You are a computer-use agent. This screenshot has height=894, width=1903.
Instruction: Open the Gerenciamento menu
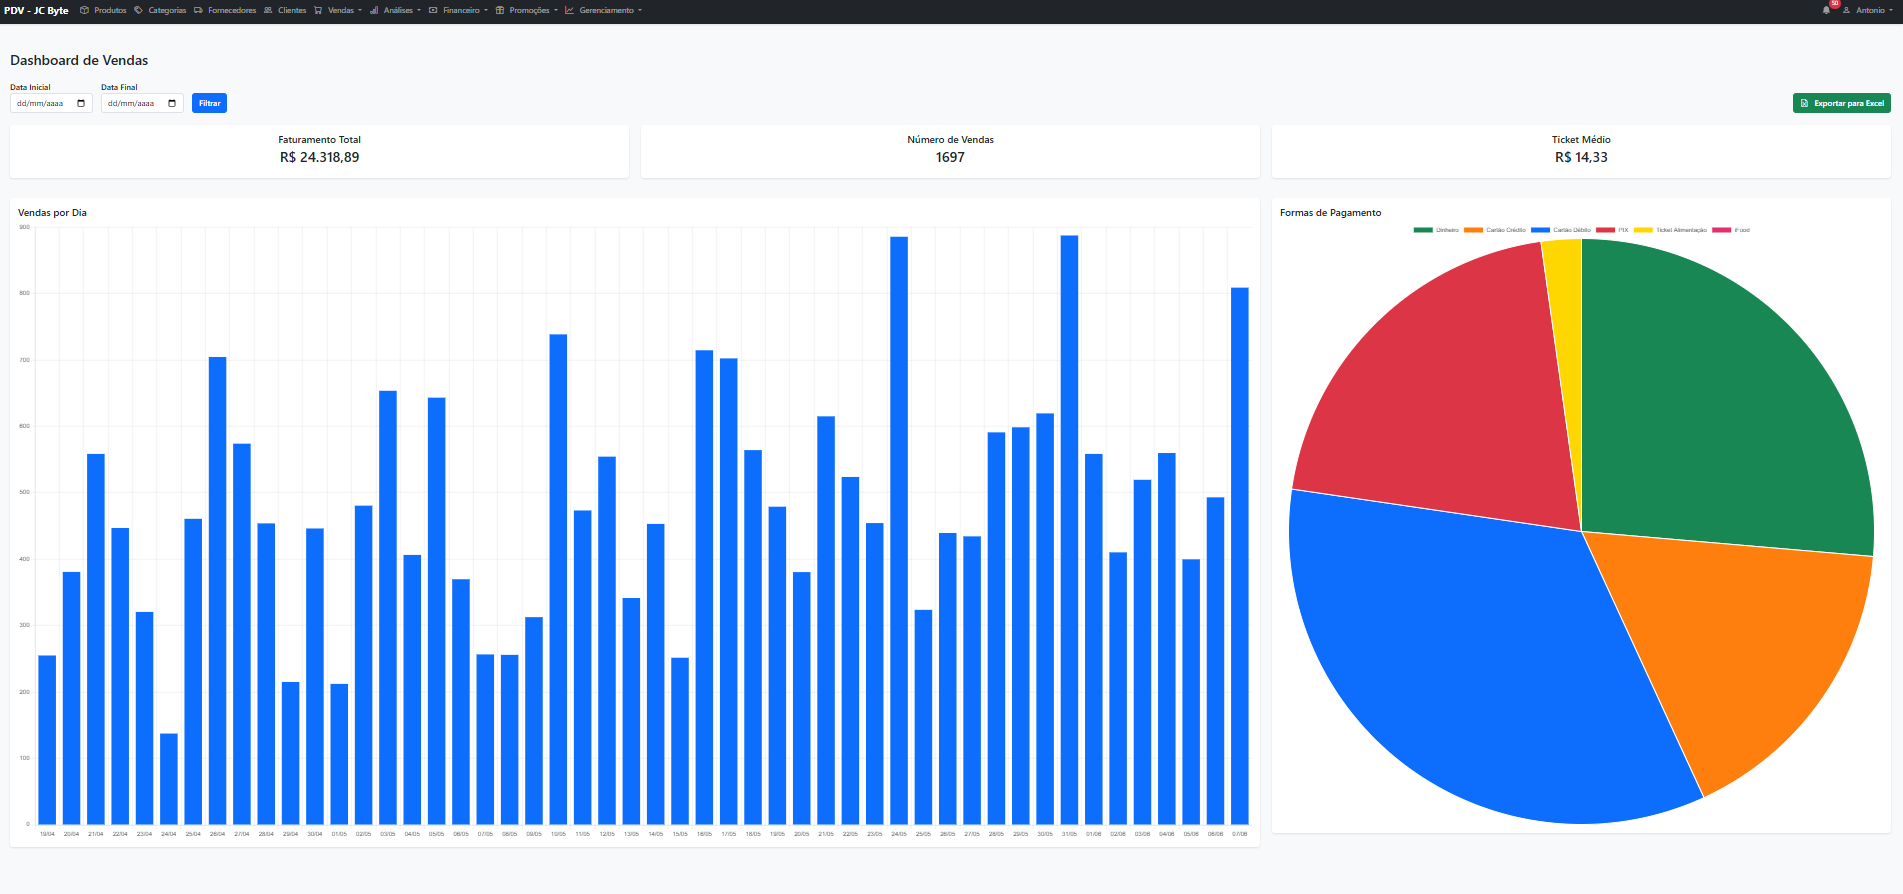[x=606, y=10]
